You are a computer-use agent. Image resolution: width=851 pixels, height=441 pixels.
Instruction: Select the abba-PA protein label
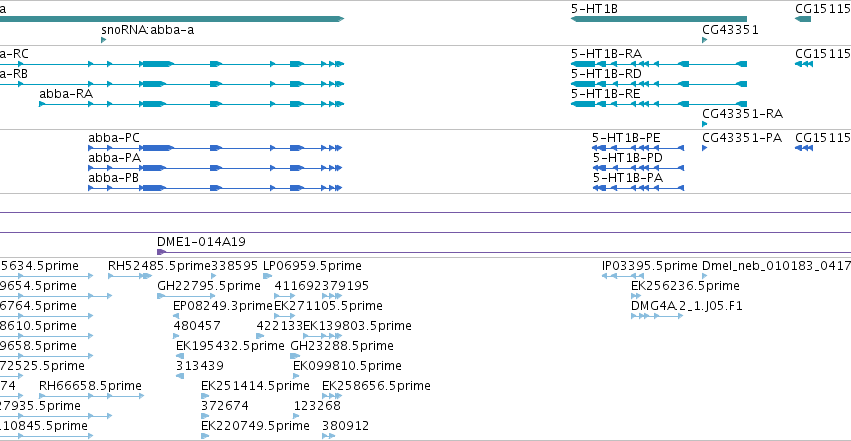point(115,158)
